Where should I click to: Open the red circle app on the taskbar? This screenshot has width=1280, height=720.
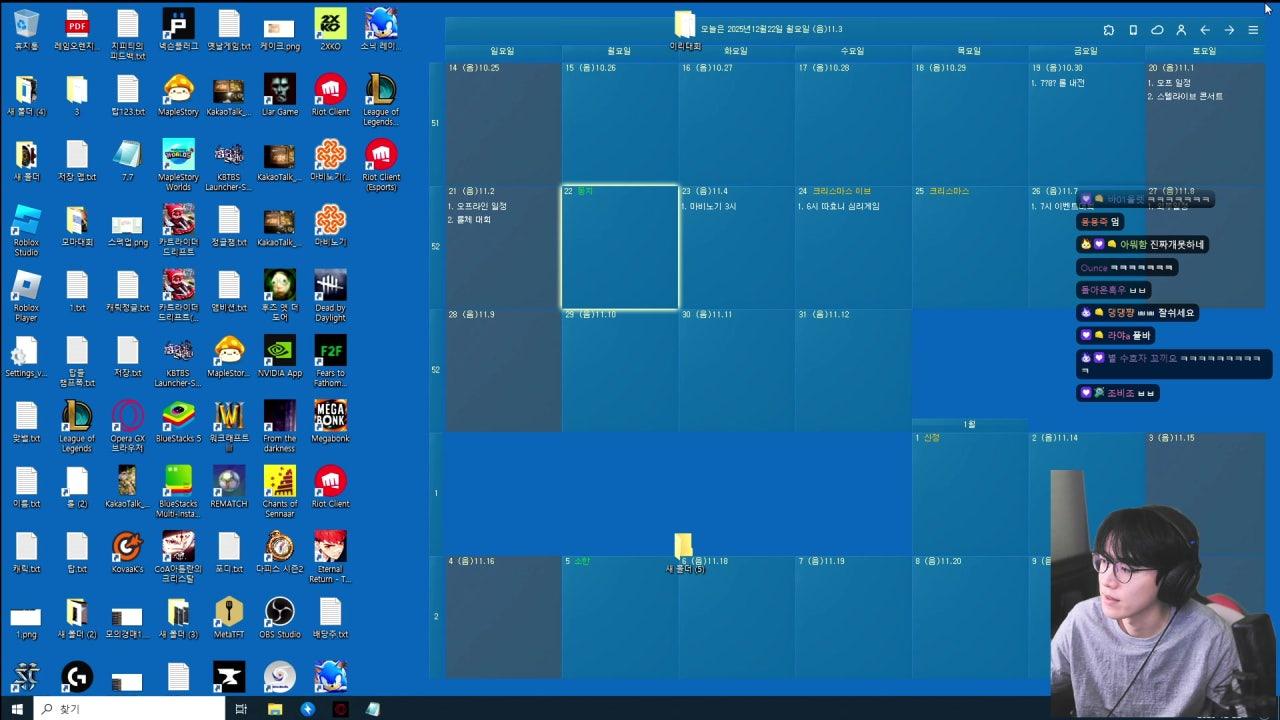(x=340, y=709)
